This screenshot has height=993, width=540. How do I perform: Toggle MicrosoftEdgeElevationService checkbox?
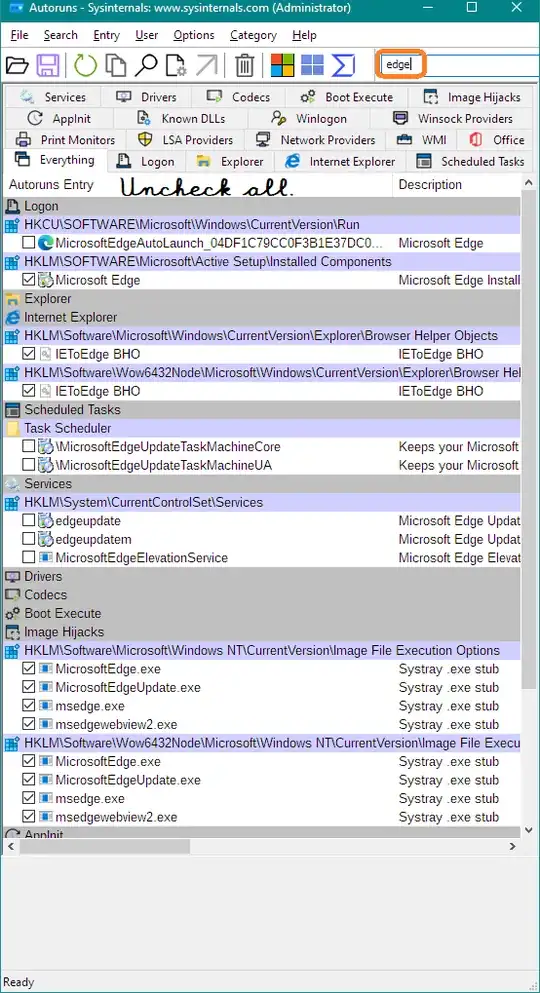click(28, 558)
